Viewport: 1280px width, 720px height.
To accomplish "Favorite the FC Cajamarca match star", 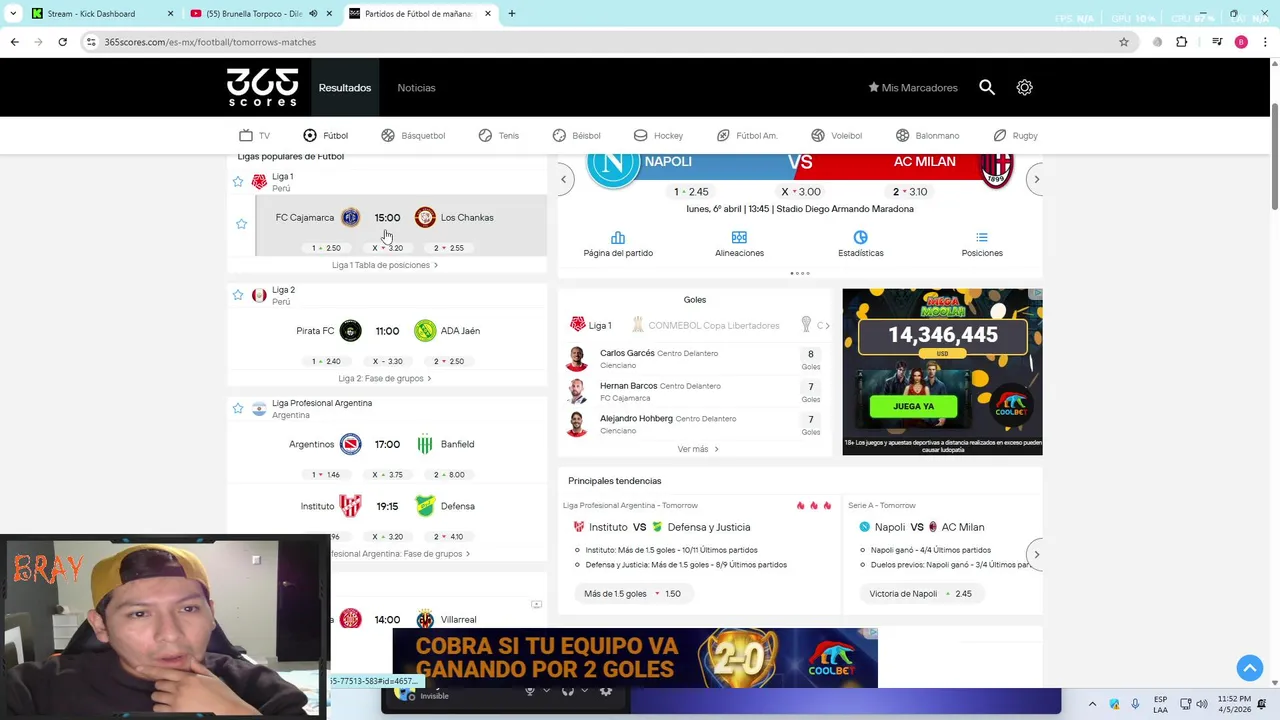I will coord(241,224).
